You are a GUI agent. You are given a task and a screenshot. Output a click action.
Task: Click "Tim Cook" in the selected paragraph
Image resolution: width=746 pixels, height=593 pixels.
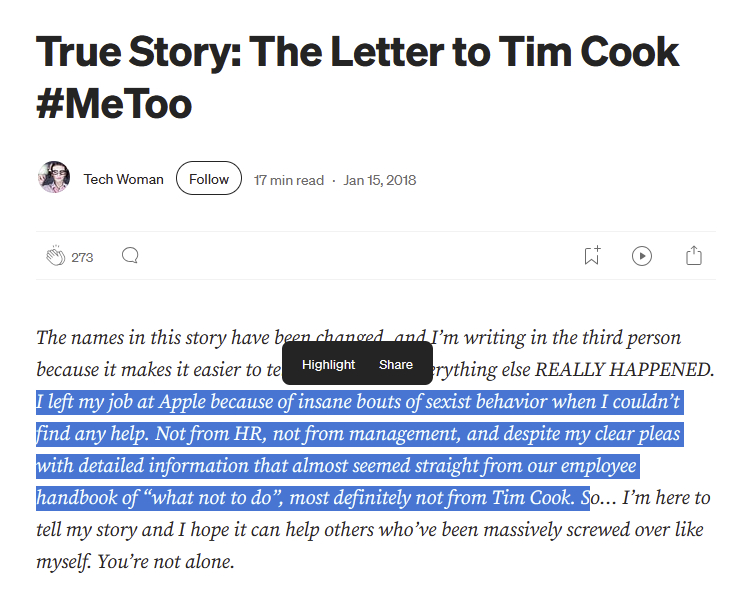tap(532, 498)
